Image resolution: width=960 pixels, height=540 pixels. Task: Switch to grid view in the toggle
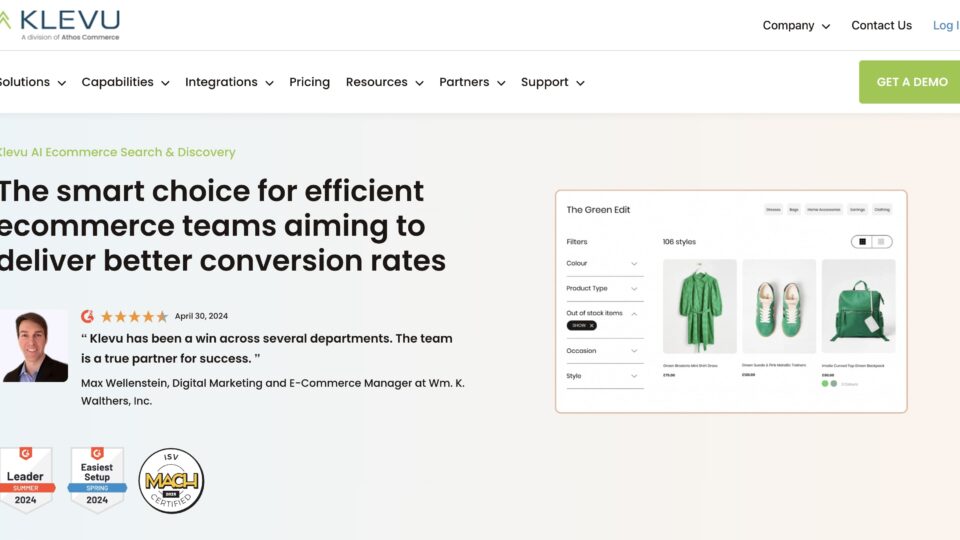pos(862,242)
